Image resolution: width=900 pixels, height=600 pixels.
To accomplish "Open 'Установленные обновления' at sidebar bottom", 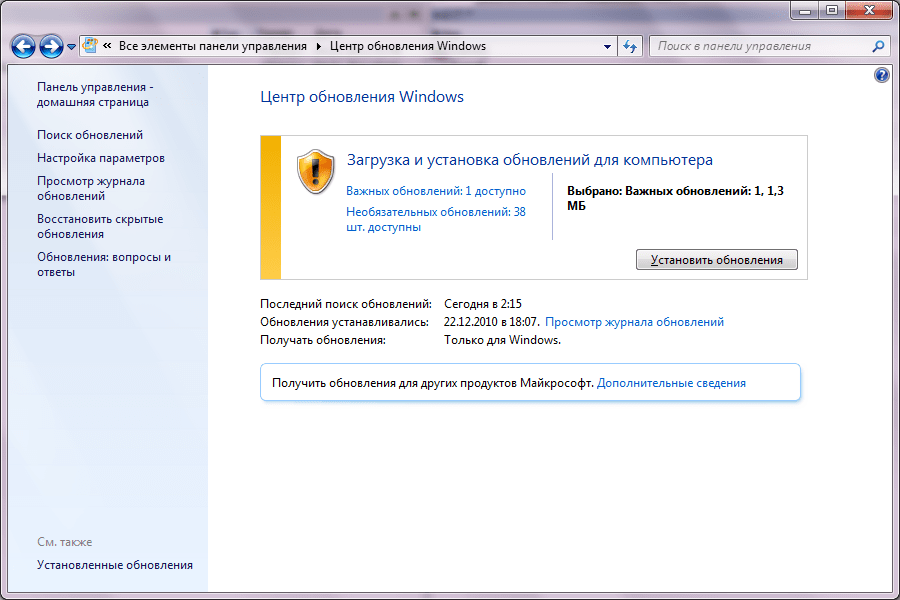I will coord(115,565).
